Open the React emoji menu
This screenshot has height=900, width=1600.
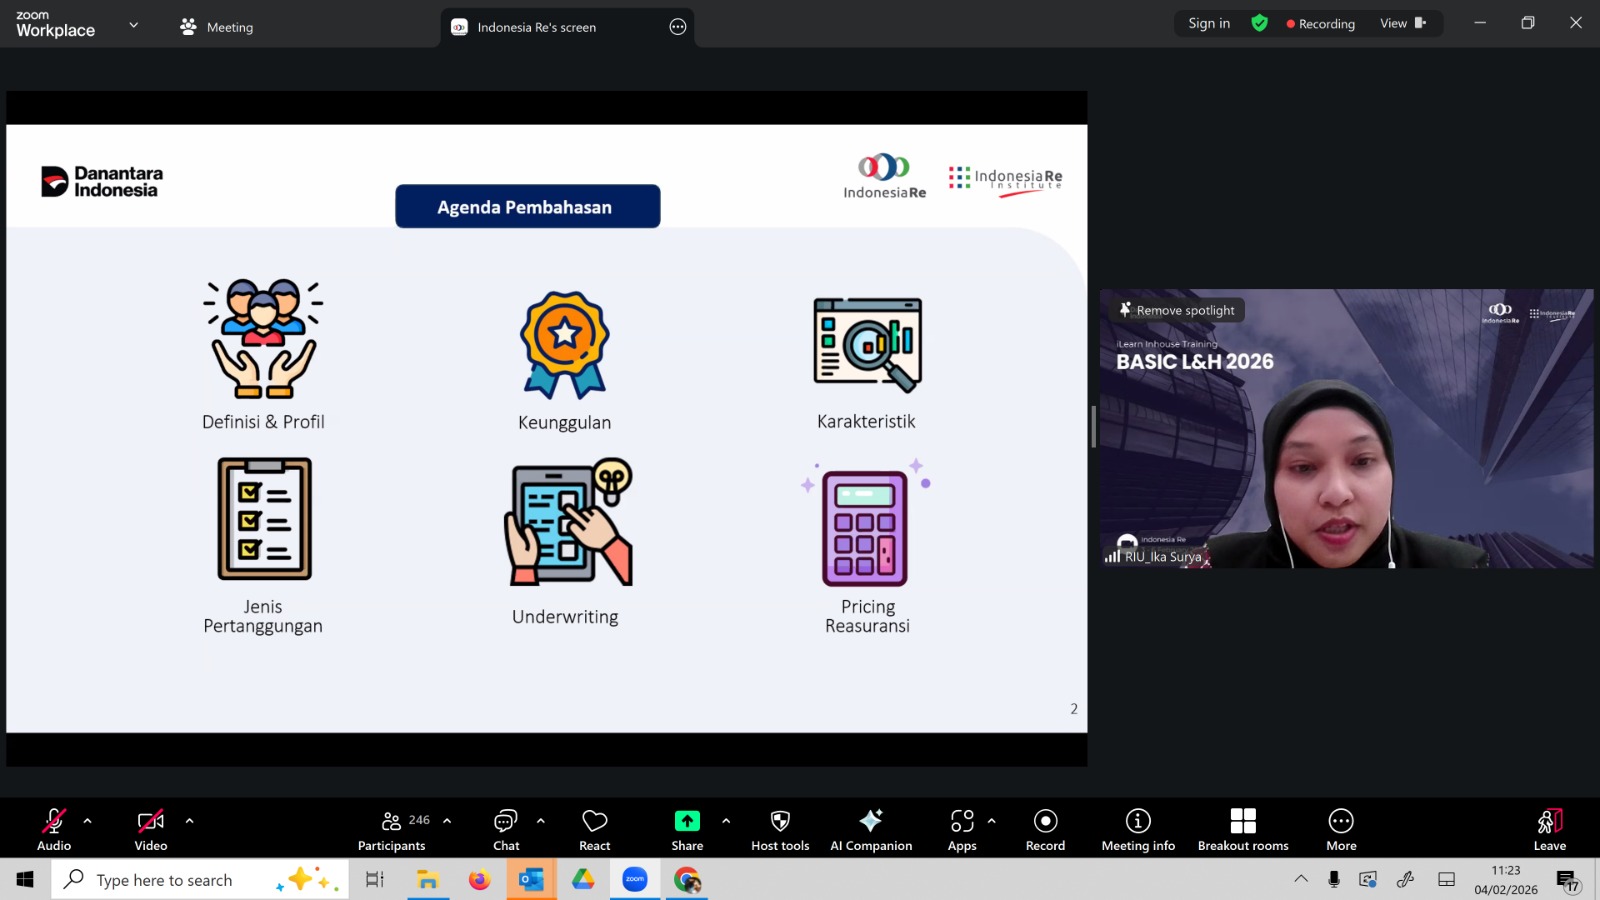(595, 830)
